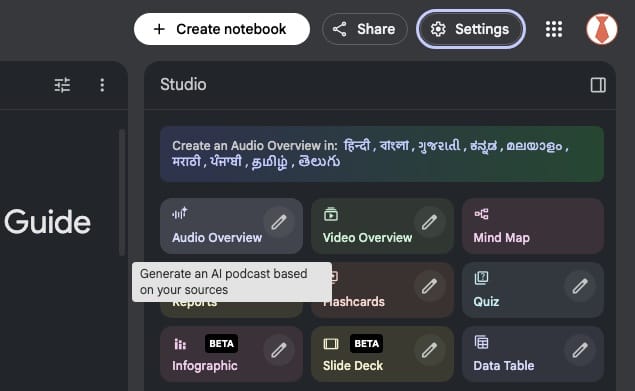
Task: Open the Google apps grid
Action: click(x=554, y=29)
